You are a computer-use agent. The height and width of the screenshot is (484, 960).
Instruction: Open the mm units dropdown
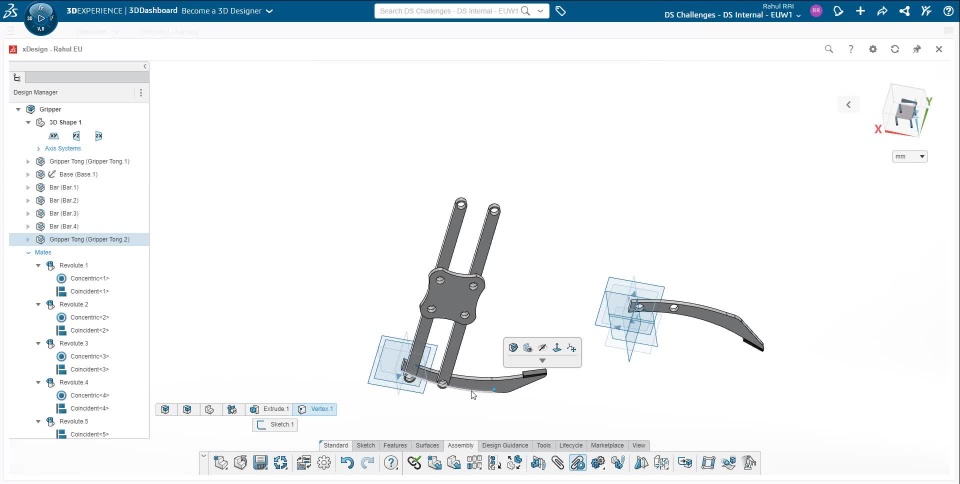pyautogui.click(x=910, y=157)
